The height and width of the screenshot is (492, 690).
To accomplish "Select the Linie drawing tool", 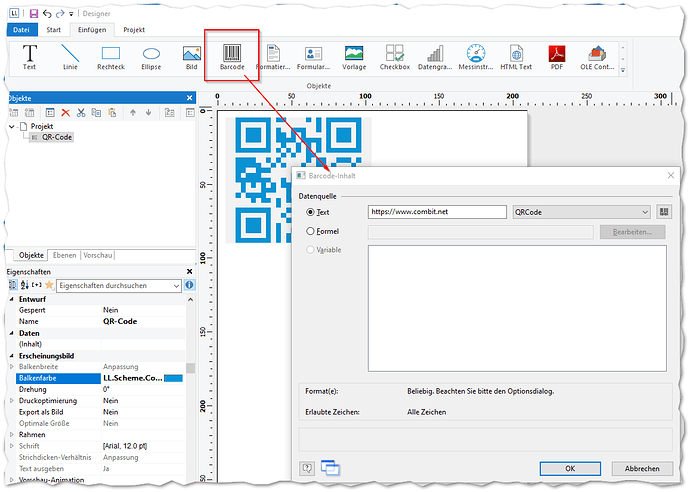I will pyautogui.click(x=70, y=57).
